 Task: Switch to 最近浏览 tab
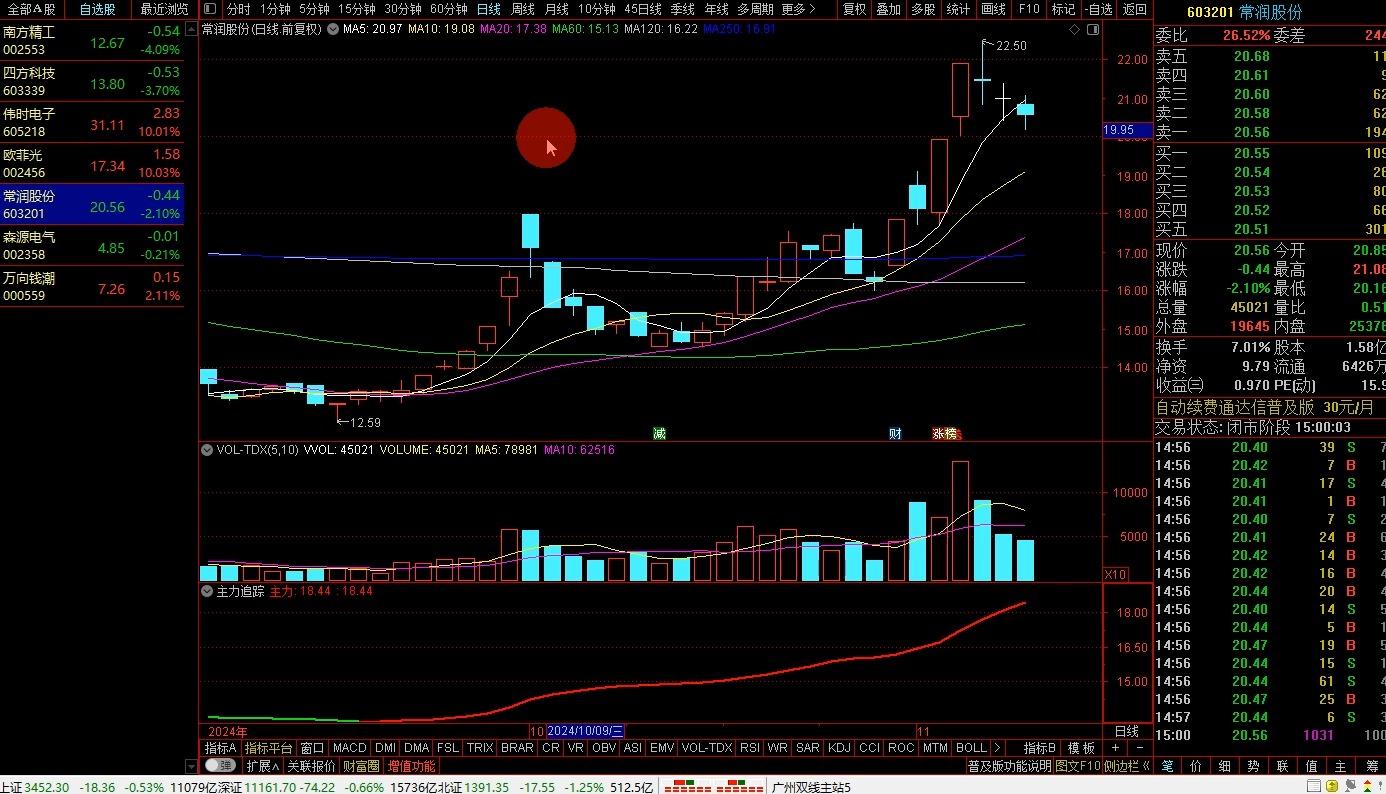(x=164, y=9)
